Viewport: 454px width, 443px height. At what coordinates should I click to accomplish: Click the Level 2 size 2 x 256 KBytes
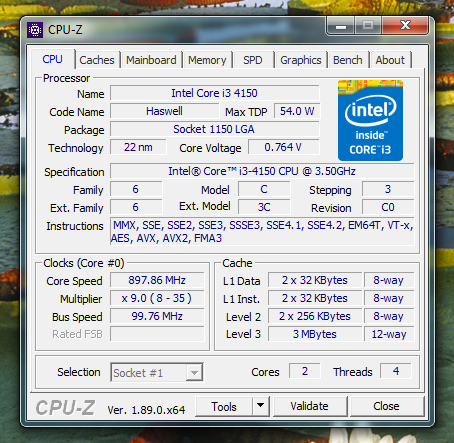coord(315,316)
